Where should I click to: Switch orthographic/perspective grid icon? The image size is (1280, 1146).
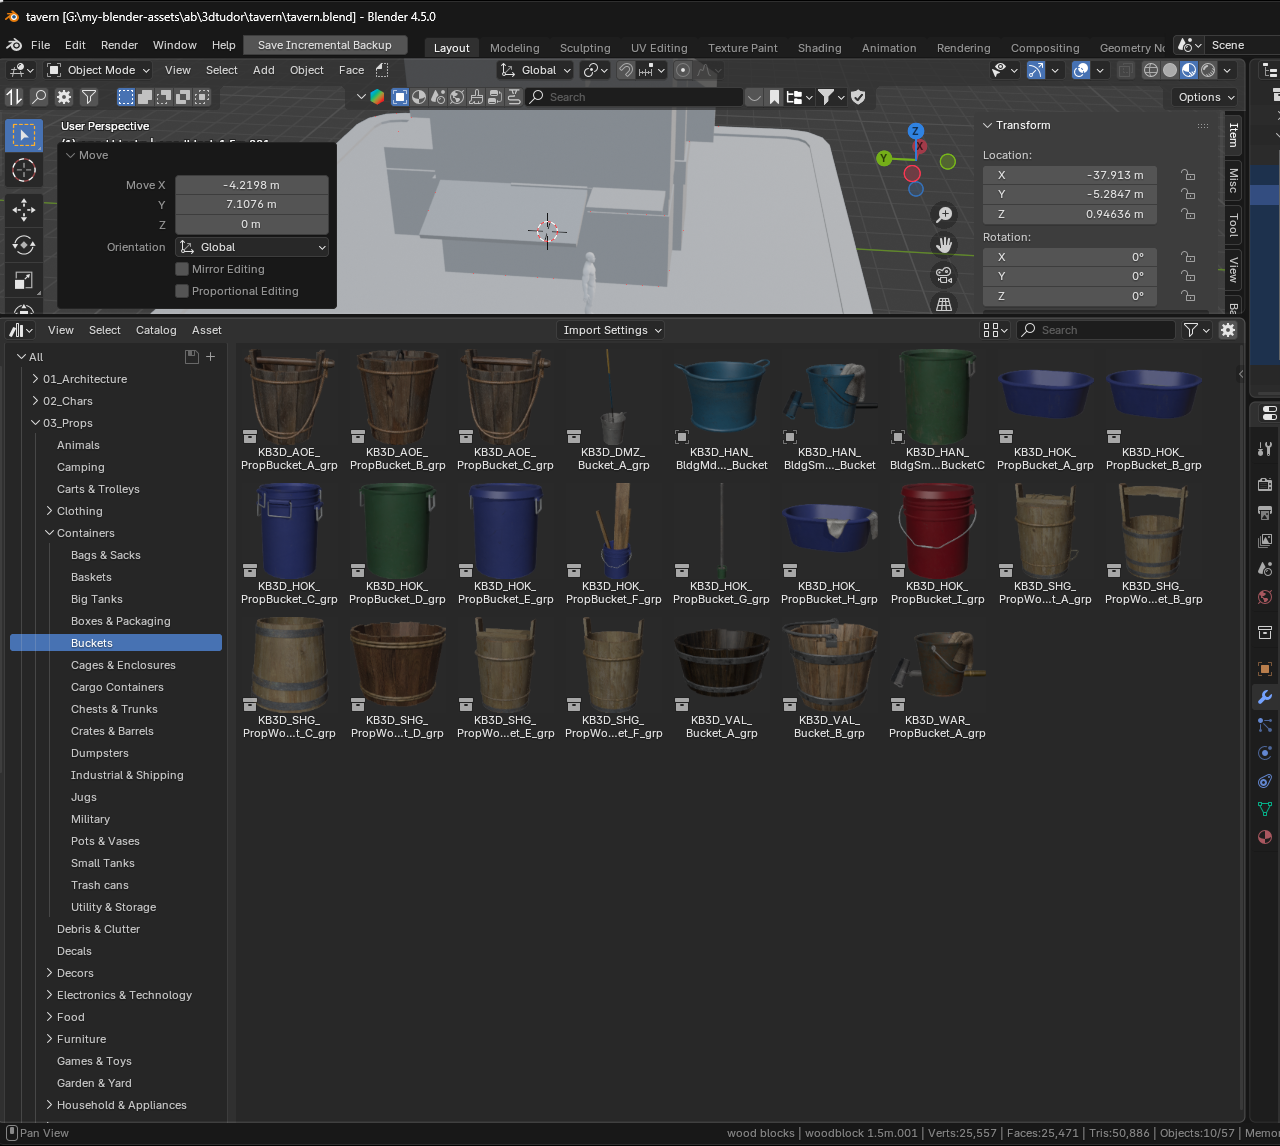coord(943,304)
